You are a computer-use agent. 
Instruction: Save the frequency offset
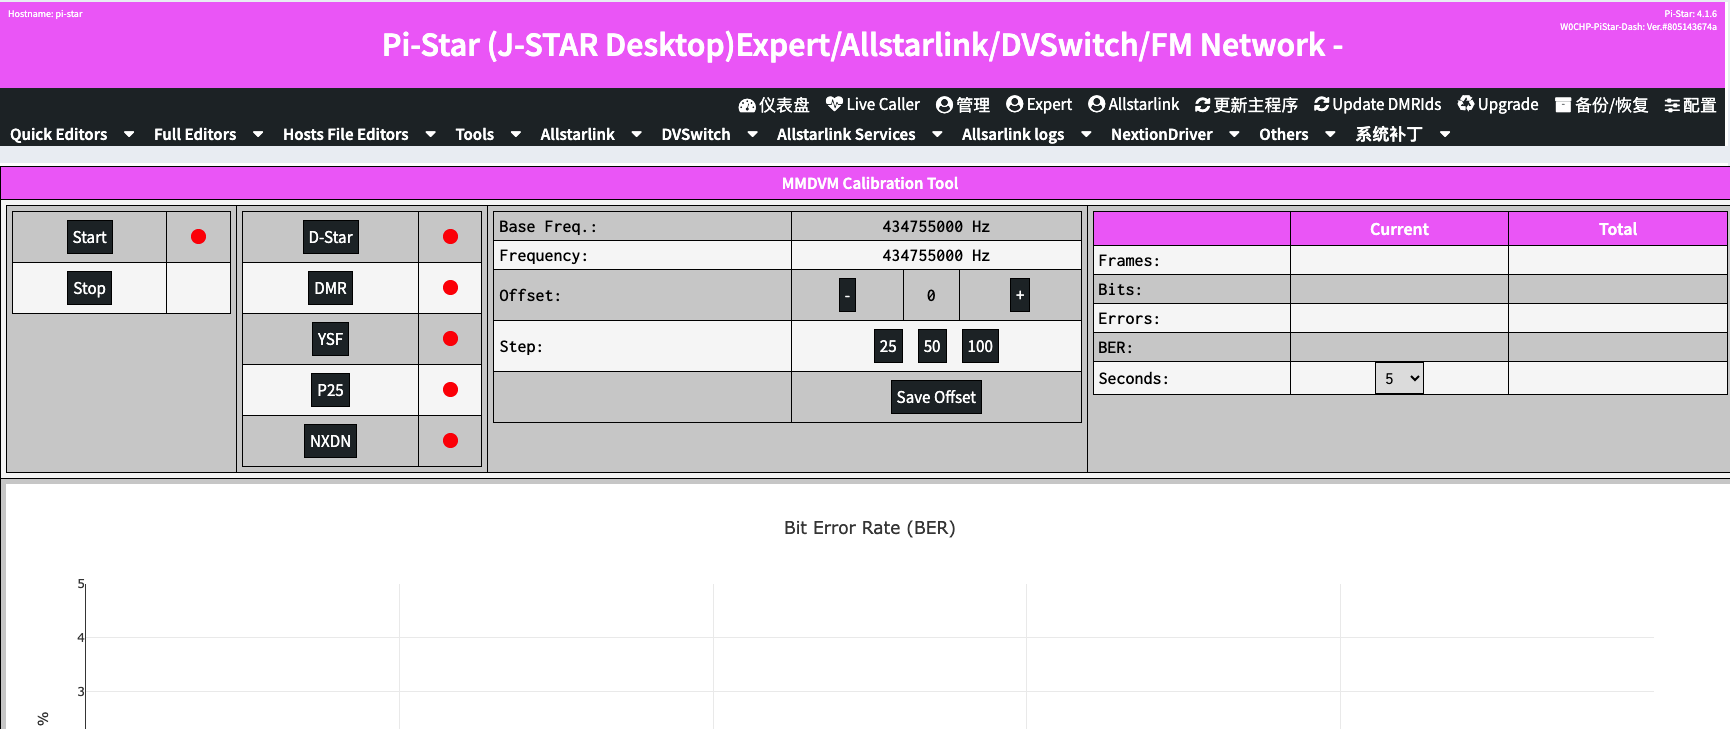pyautogui.click(x=936, y=397)
